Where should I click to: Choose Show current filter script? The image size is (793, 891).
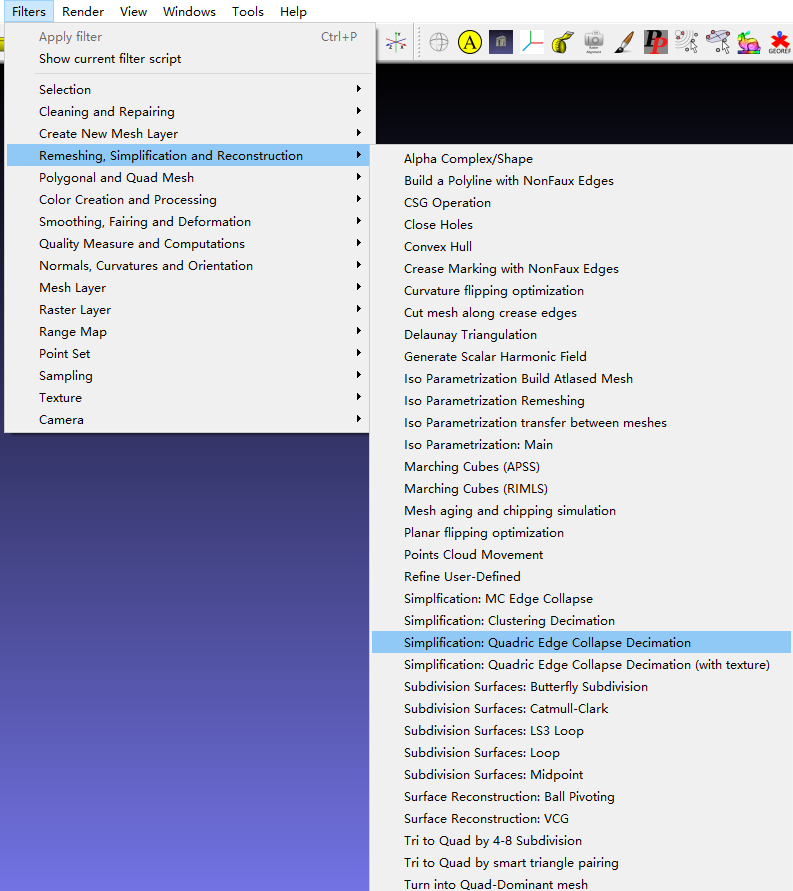point(187,59)
